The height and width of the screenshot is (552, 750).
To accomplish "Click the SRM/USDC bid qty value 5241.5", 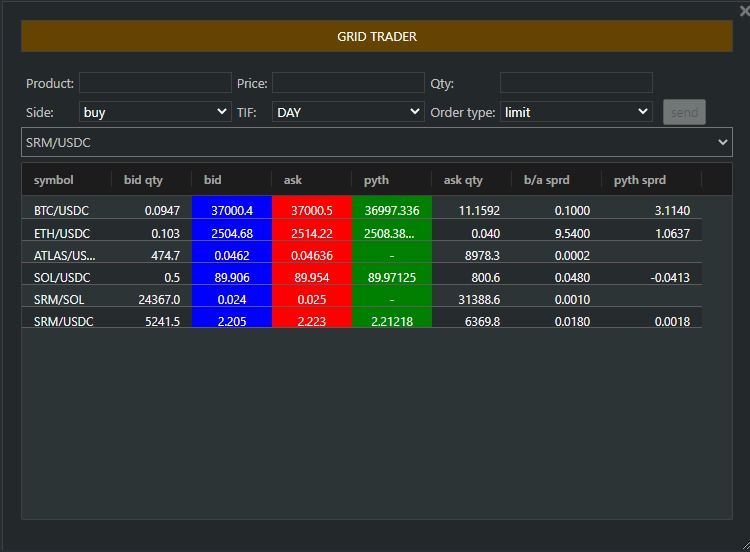I will pos(163,321).
